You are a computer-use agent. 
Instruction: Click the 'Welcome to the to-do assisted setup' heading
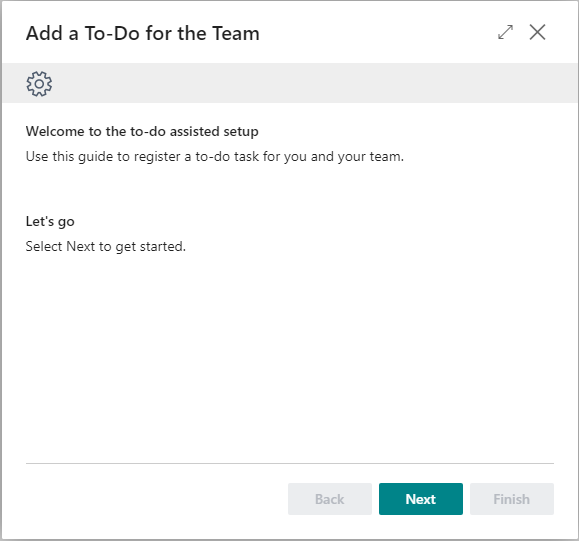(x=142, y=131)
